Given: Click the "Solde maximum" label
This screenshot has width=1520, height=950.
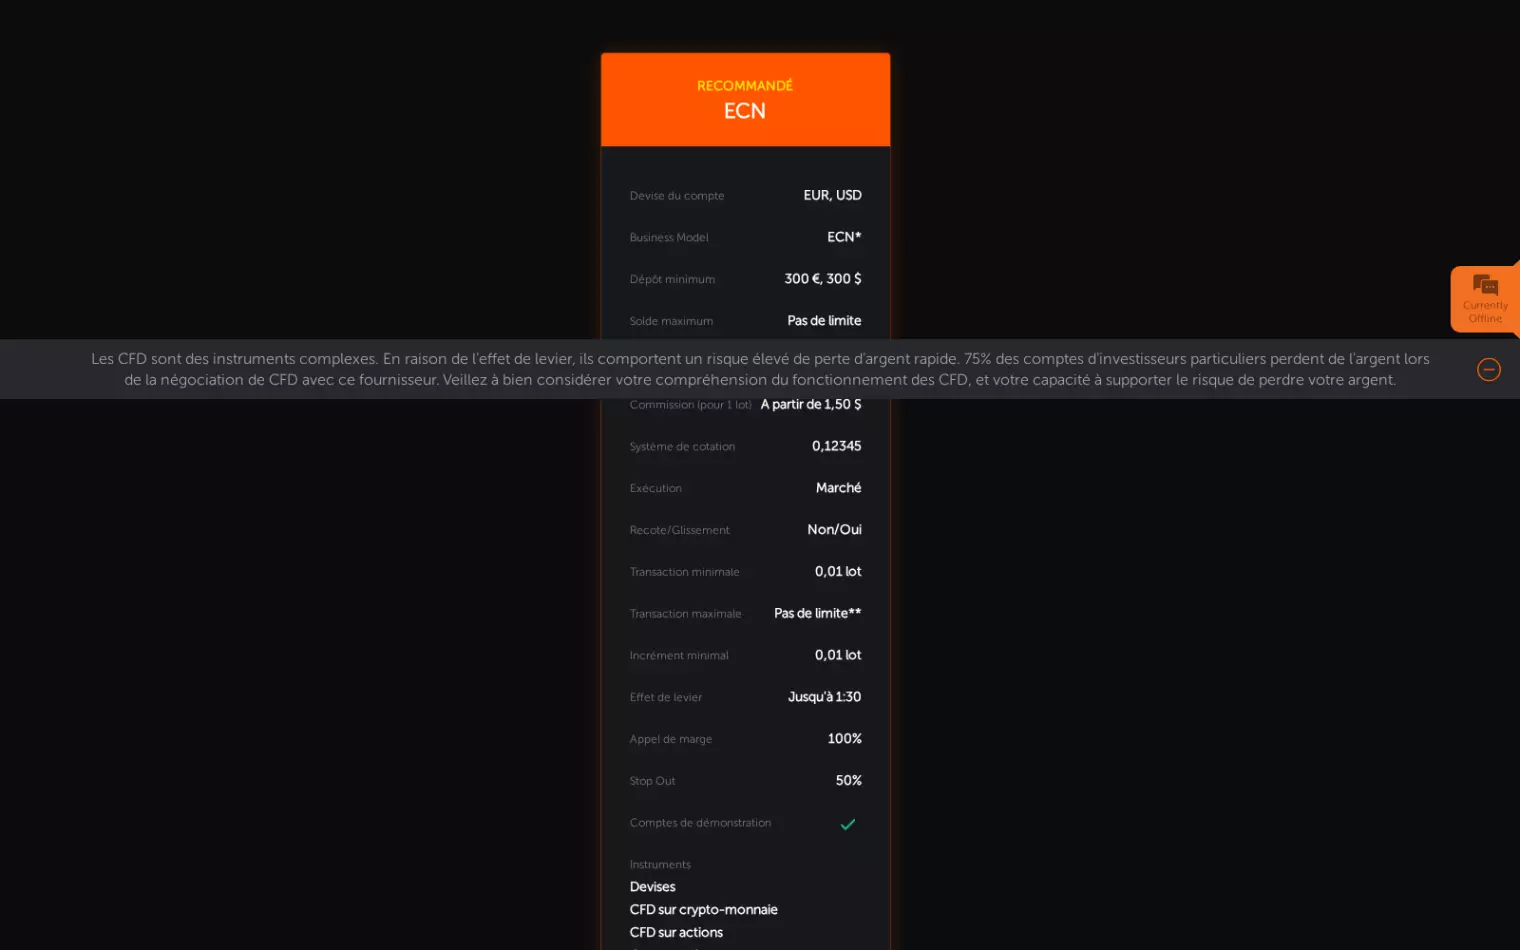Looking at the screenshot, I should click(x=671, y=322).
